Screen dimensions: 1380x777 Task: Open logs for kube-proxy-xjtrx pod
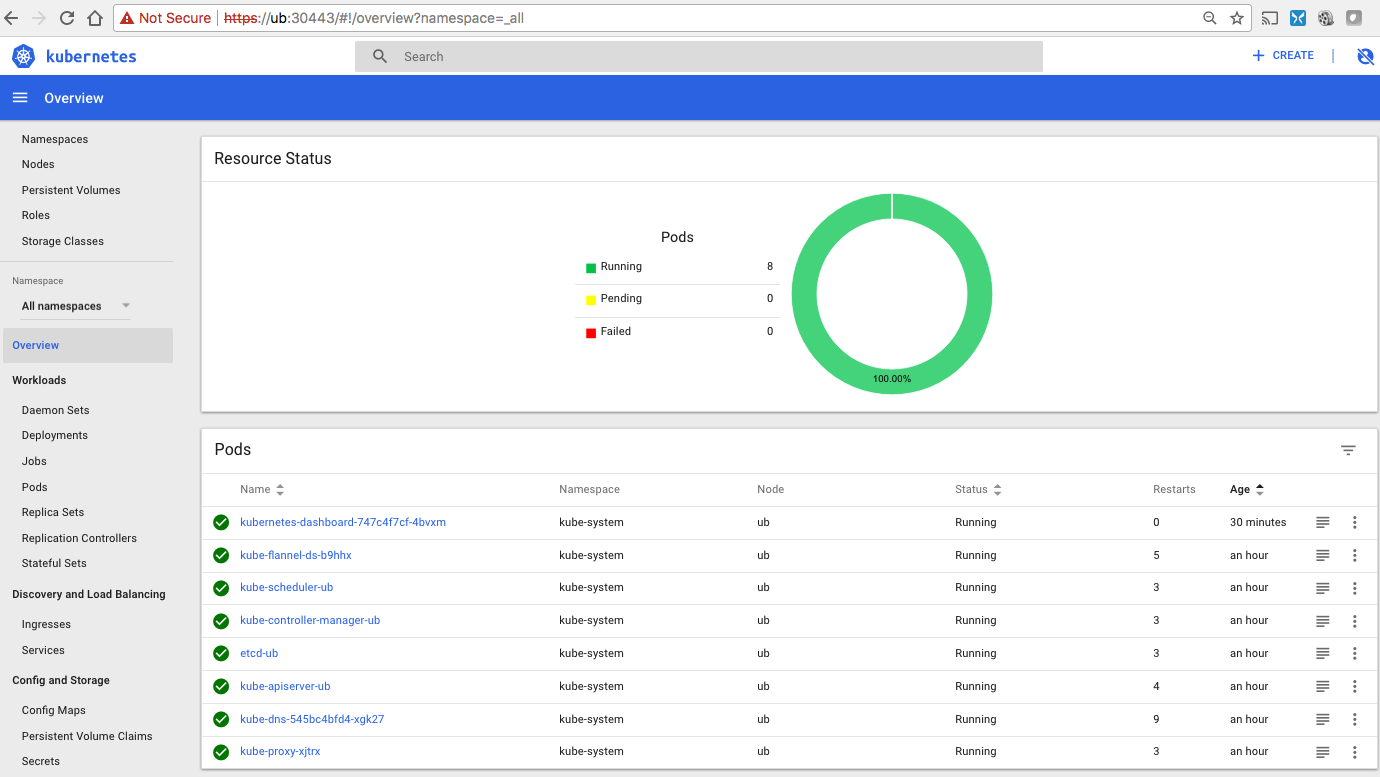1322,752
